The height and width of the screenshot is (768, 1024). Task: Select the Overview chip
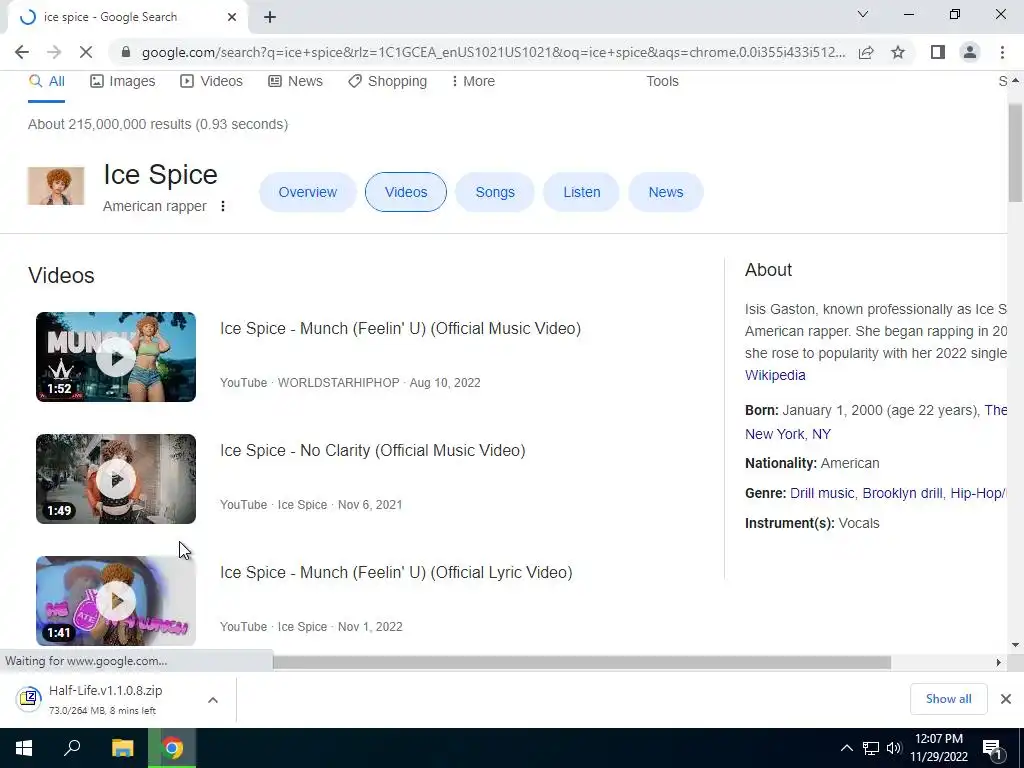(308, 192)
